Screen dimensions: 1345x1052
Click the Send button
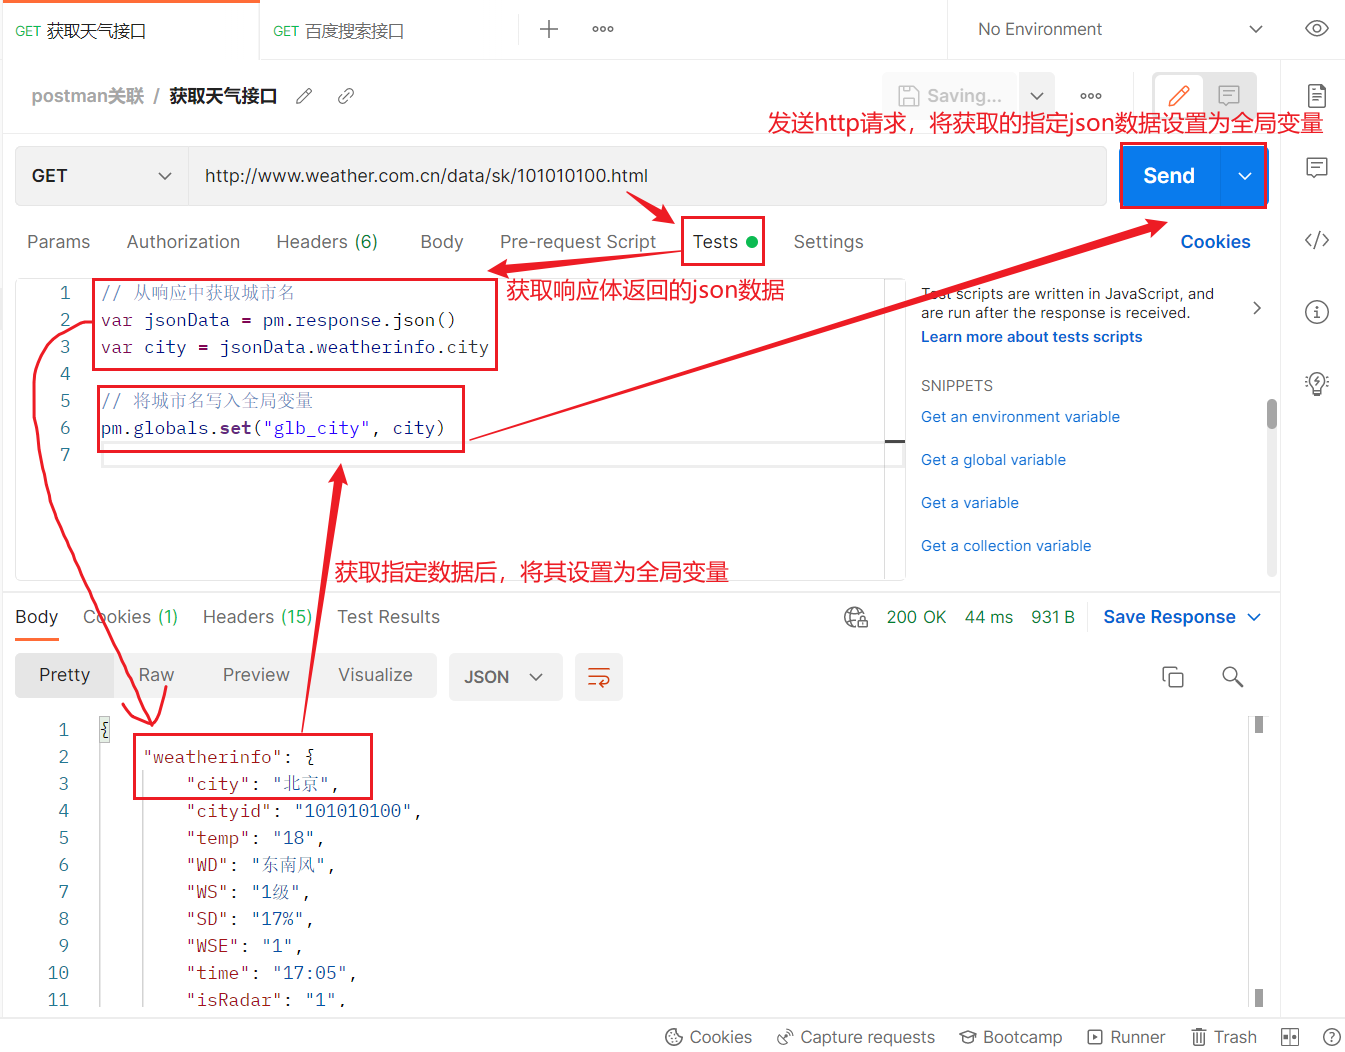1169,176
